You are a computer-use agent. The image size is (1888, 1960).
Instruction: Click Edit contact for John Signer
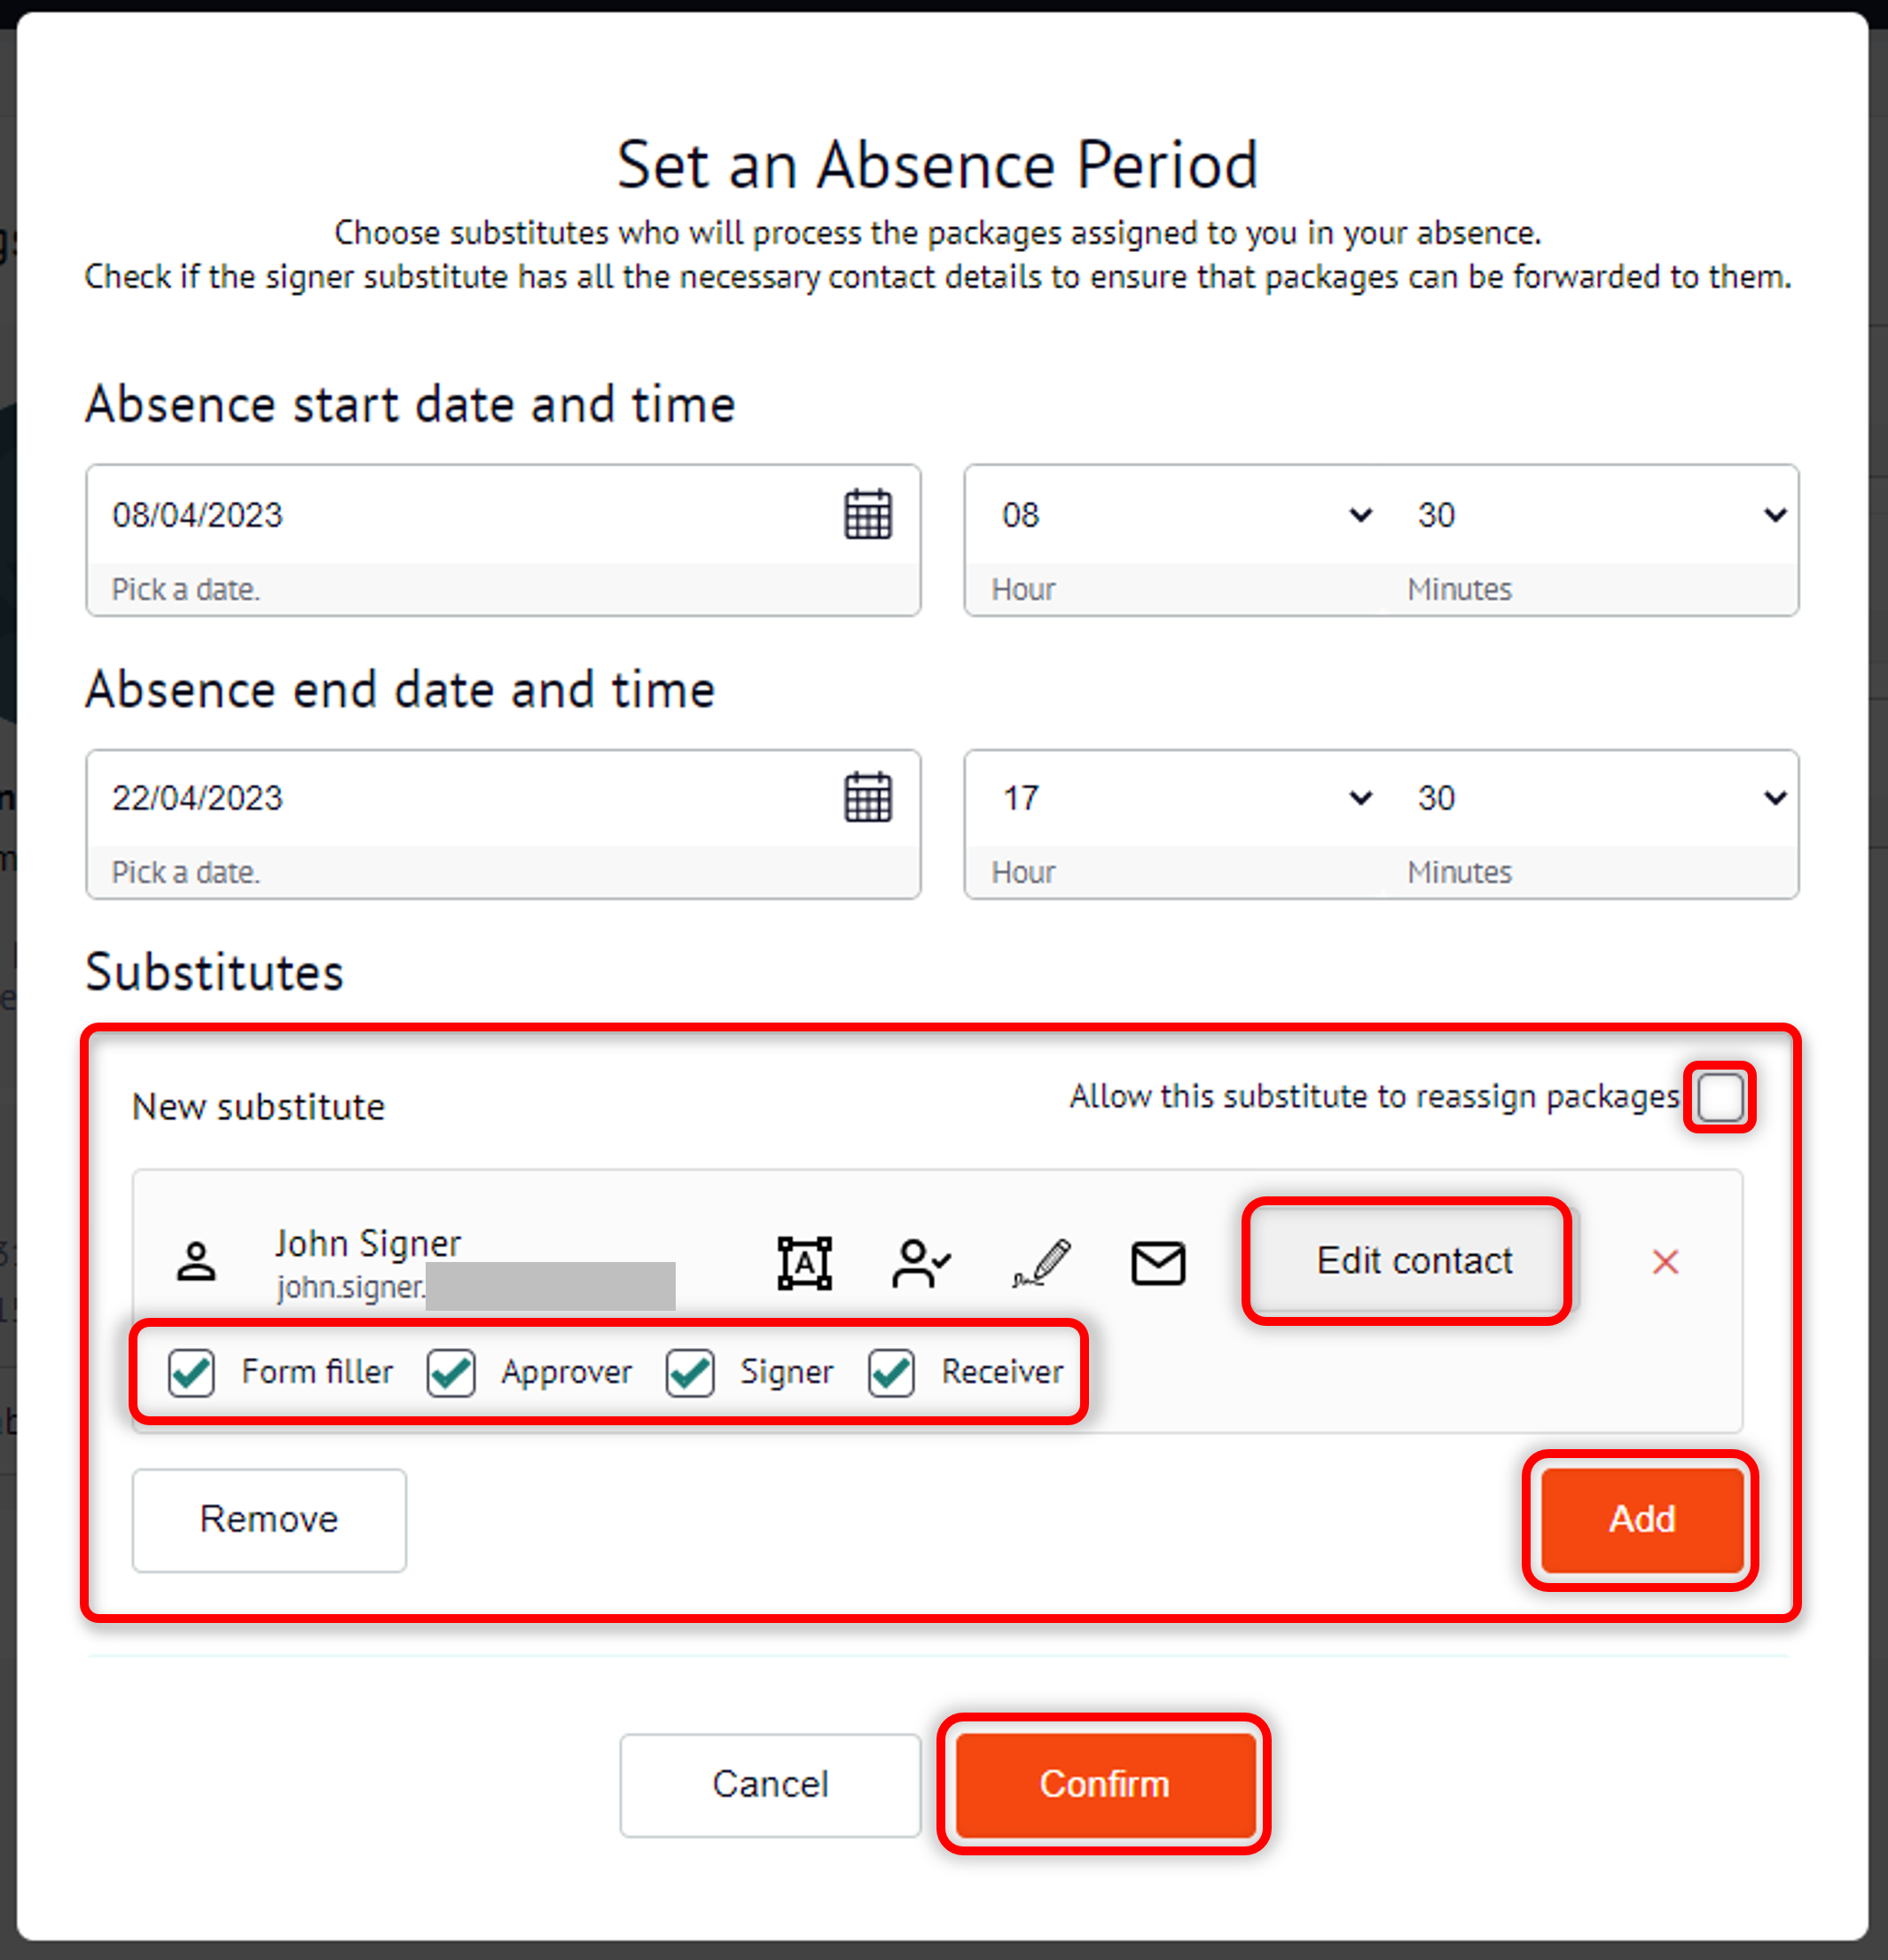point(1407,1262)
